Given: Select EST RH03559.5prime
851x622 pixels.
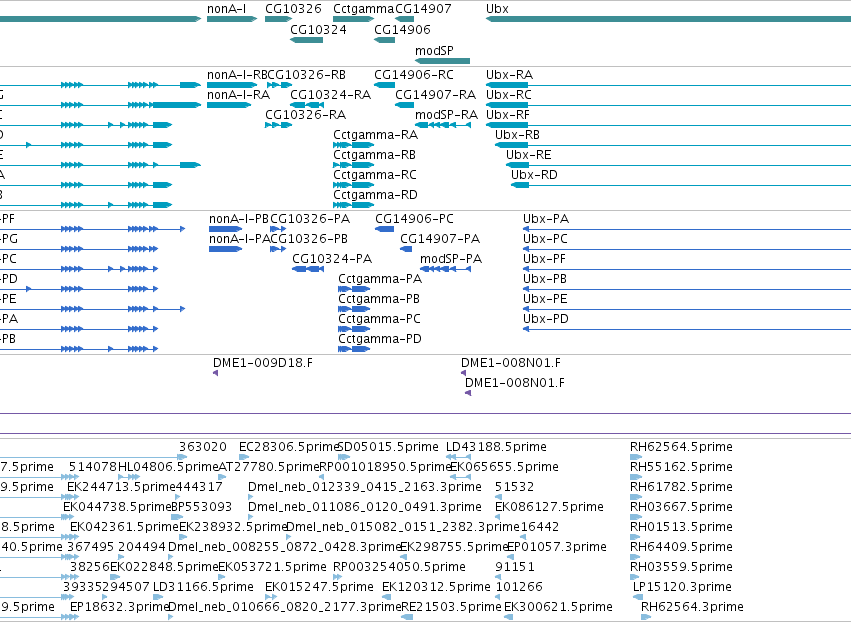Looking at the screenshot, I should point(681,568).
